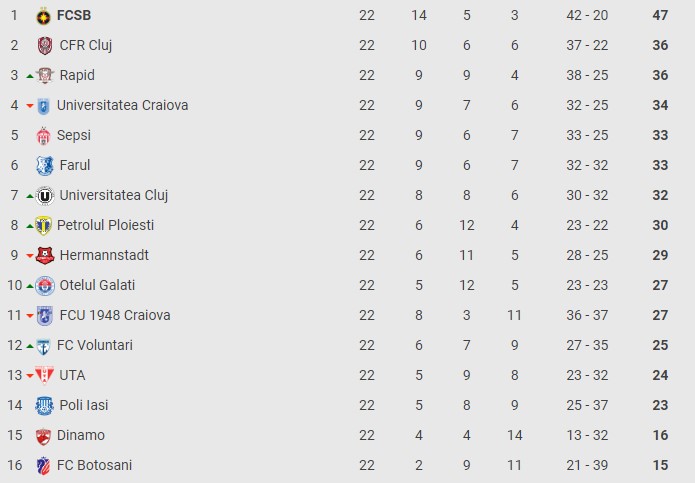Click Dinamo's 13 - 32 goal record
Screen dimensions: 695x483
point(587,435)
